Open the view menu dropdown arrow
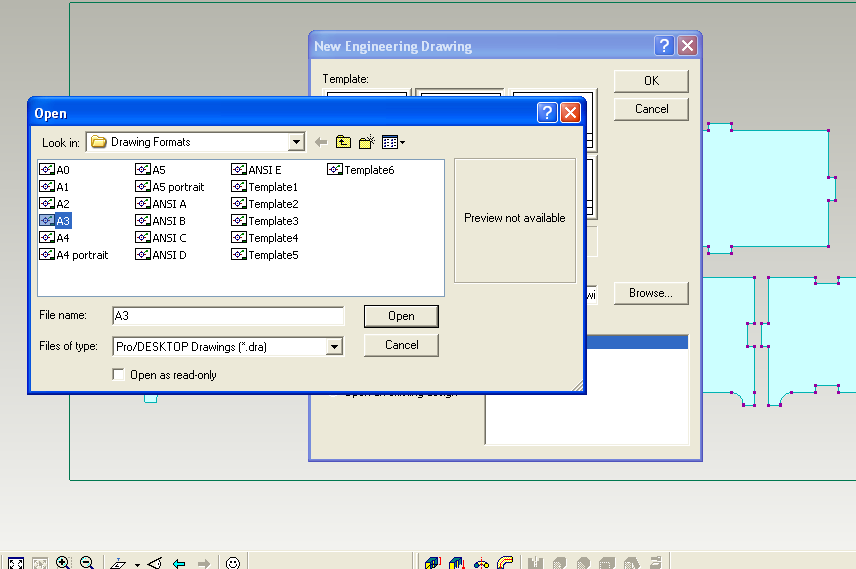 (403, 143)
